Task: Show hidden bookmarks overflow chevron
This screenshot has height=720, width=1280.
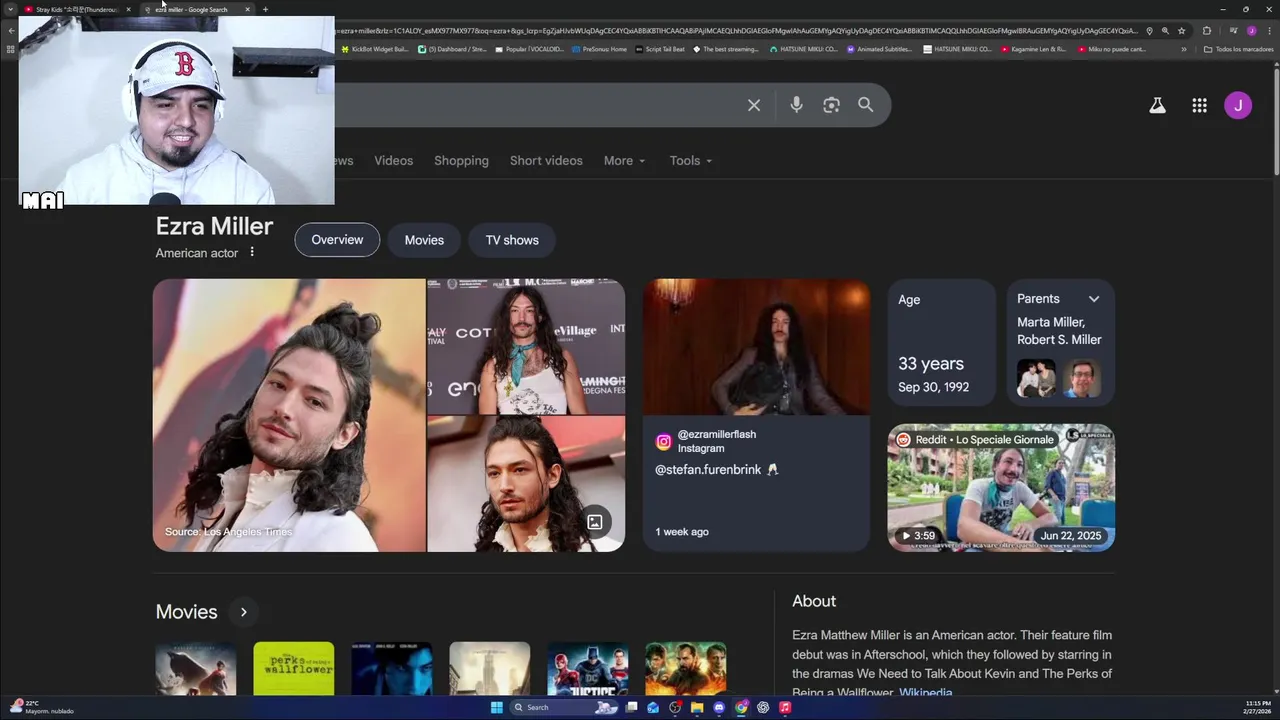Action: click(1184, 49)
